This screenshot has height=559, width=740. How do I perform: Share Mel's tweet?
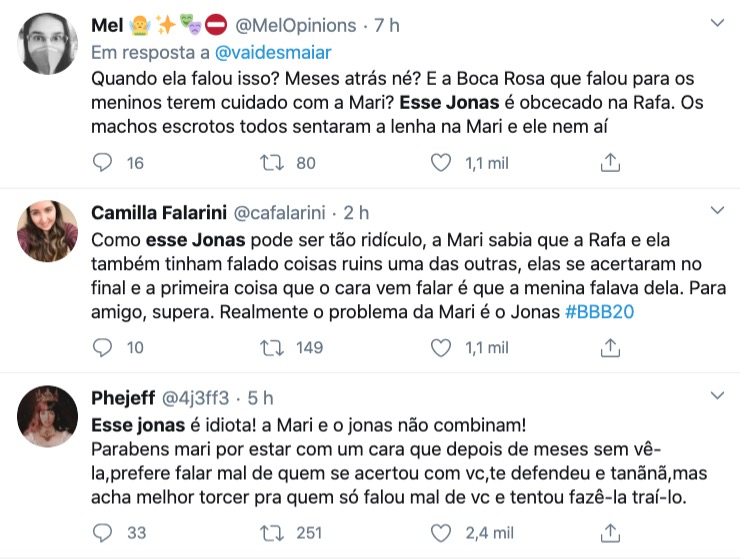pyautogui.click(x=610, y=162)
